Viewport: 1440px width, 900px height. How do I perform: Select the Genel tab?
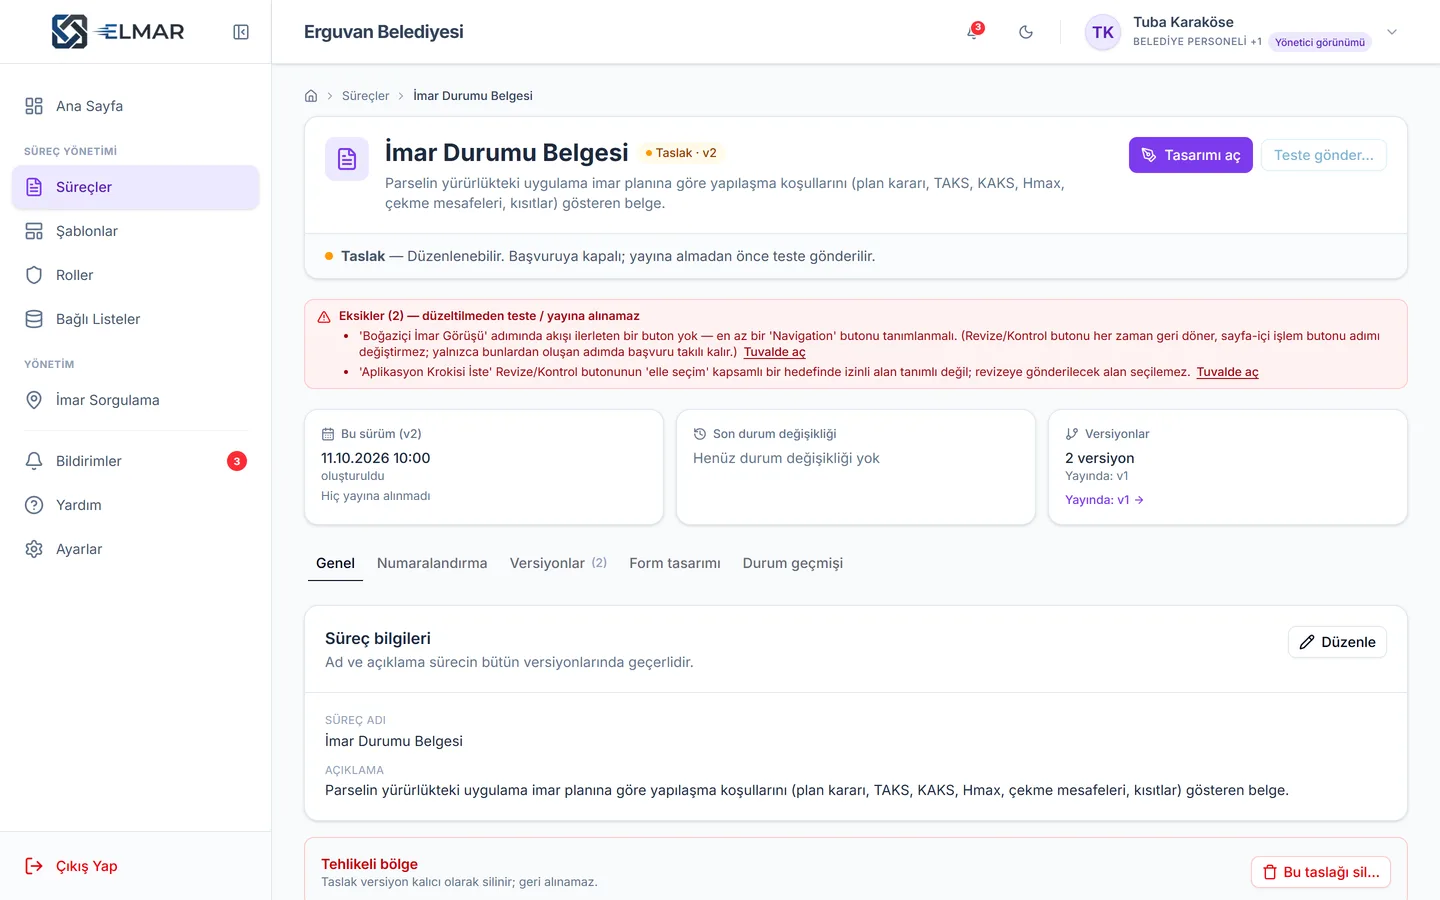335,563
